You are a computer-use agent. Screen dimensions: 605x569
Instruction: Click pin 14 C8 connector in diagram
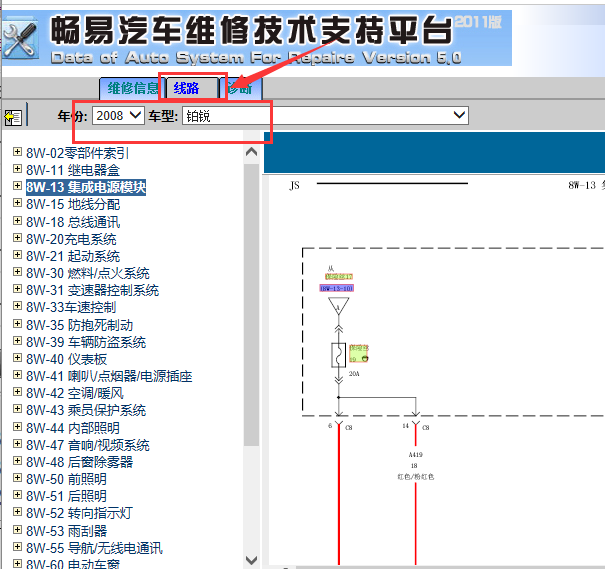[416, 426]
